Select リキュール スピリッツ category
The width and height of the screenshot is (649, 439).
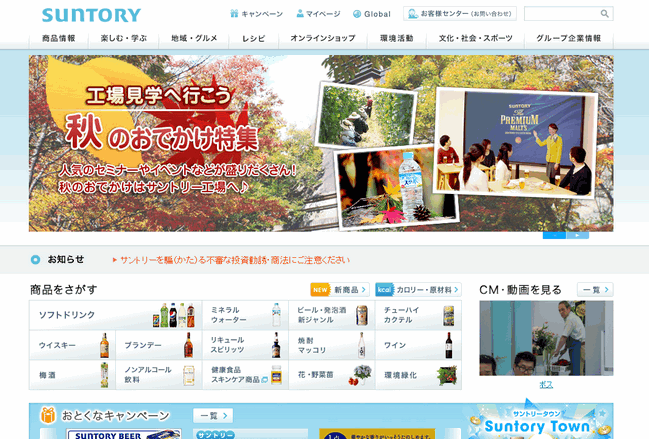point(245,345)
